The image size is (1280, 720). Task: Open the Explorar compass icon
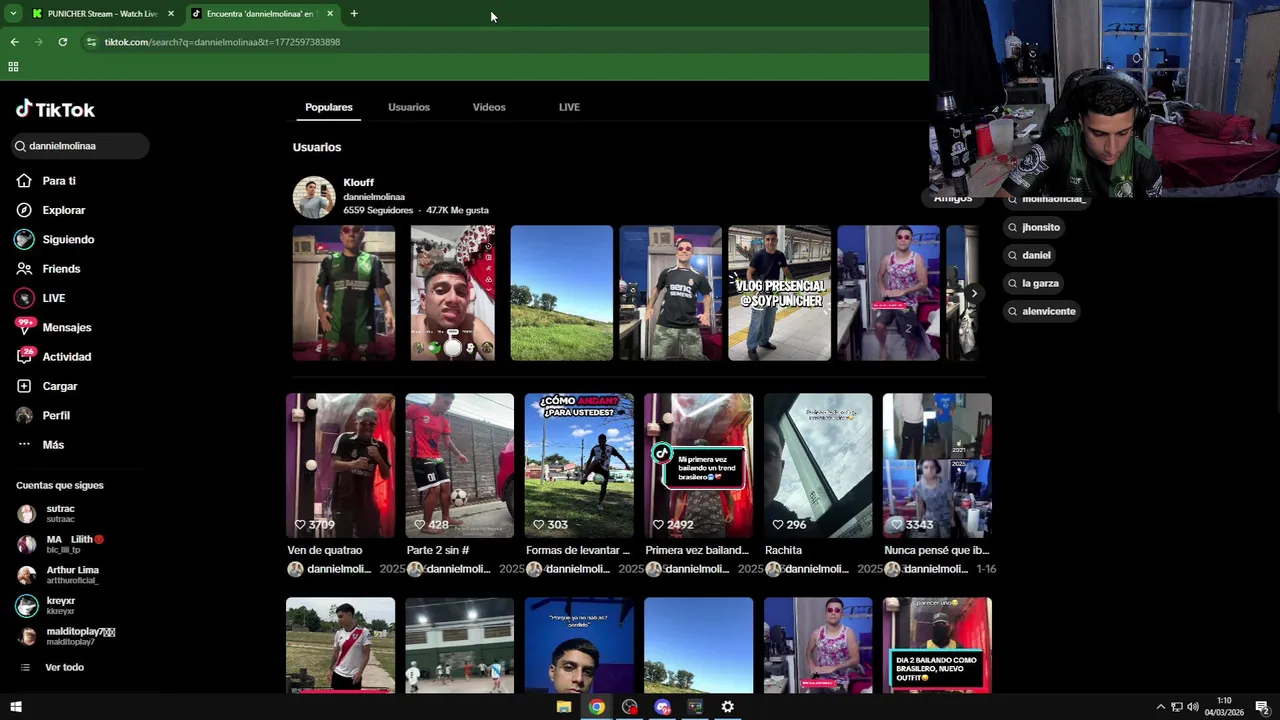coord(24,210)
